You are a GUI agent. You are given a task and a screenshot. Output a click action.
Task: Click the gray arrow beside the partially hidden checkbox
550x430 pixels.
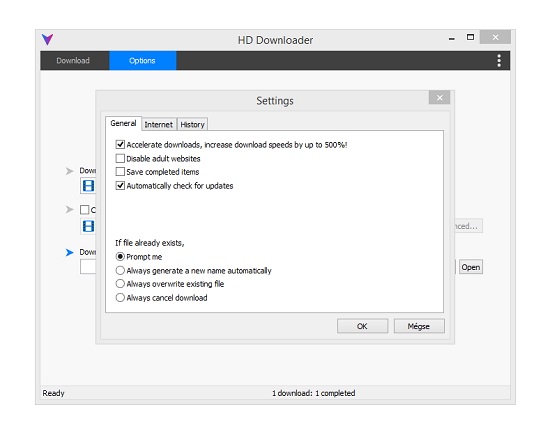pyautogui.click(x=69, y=209)
